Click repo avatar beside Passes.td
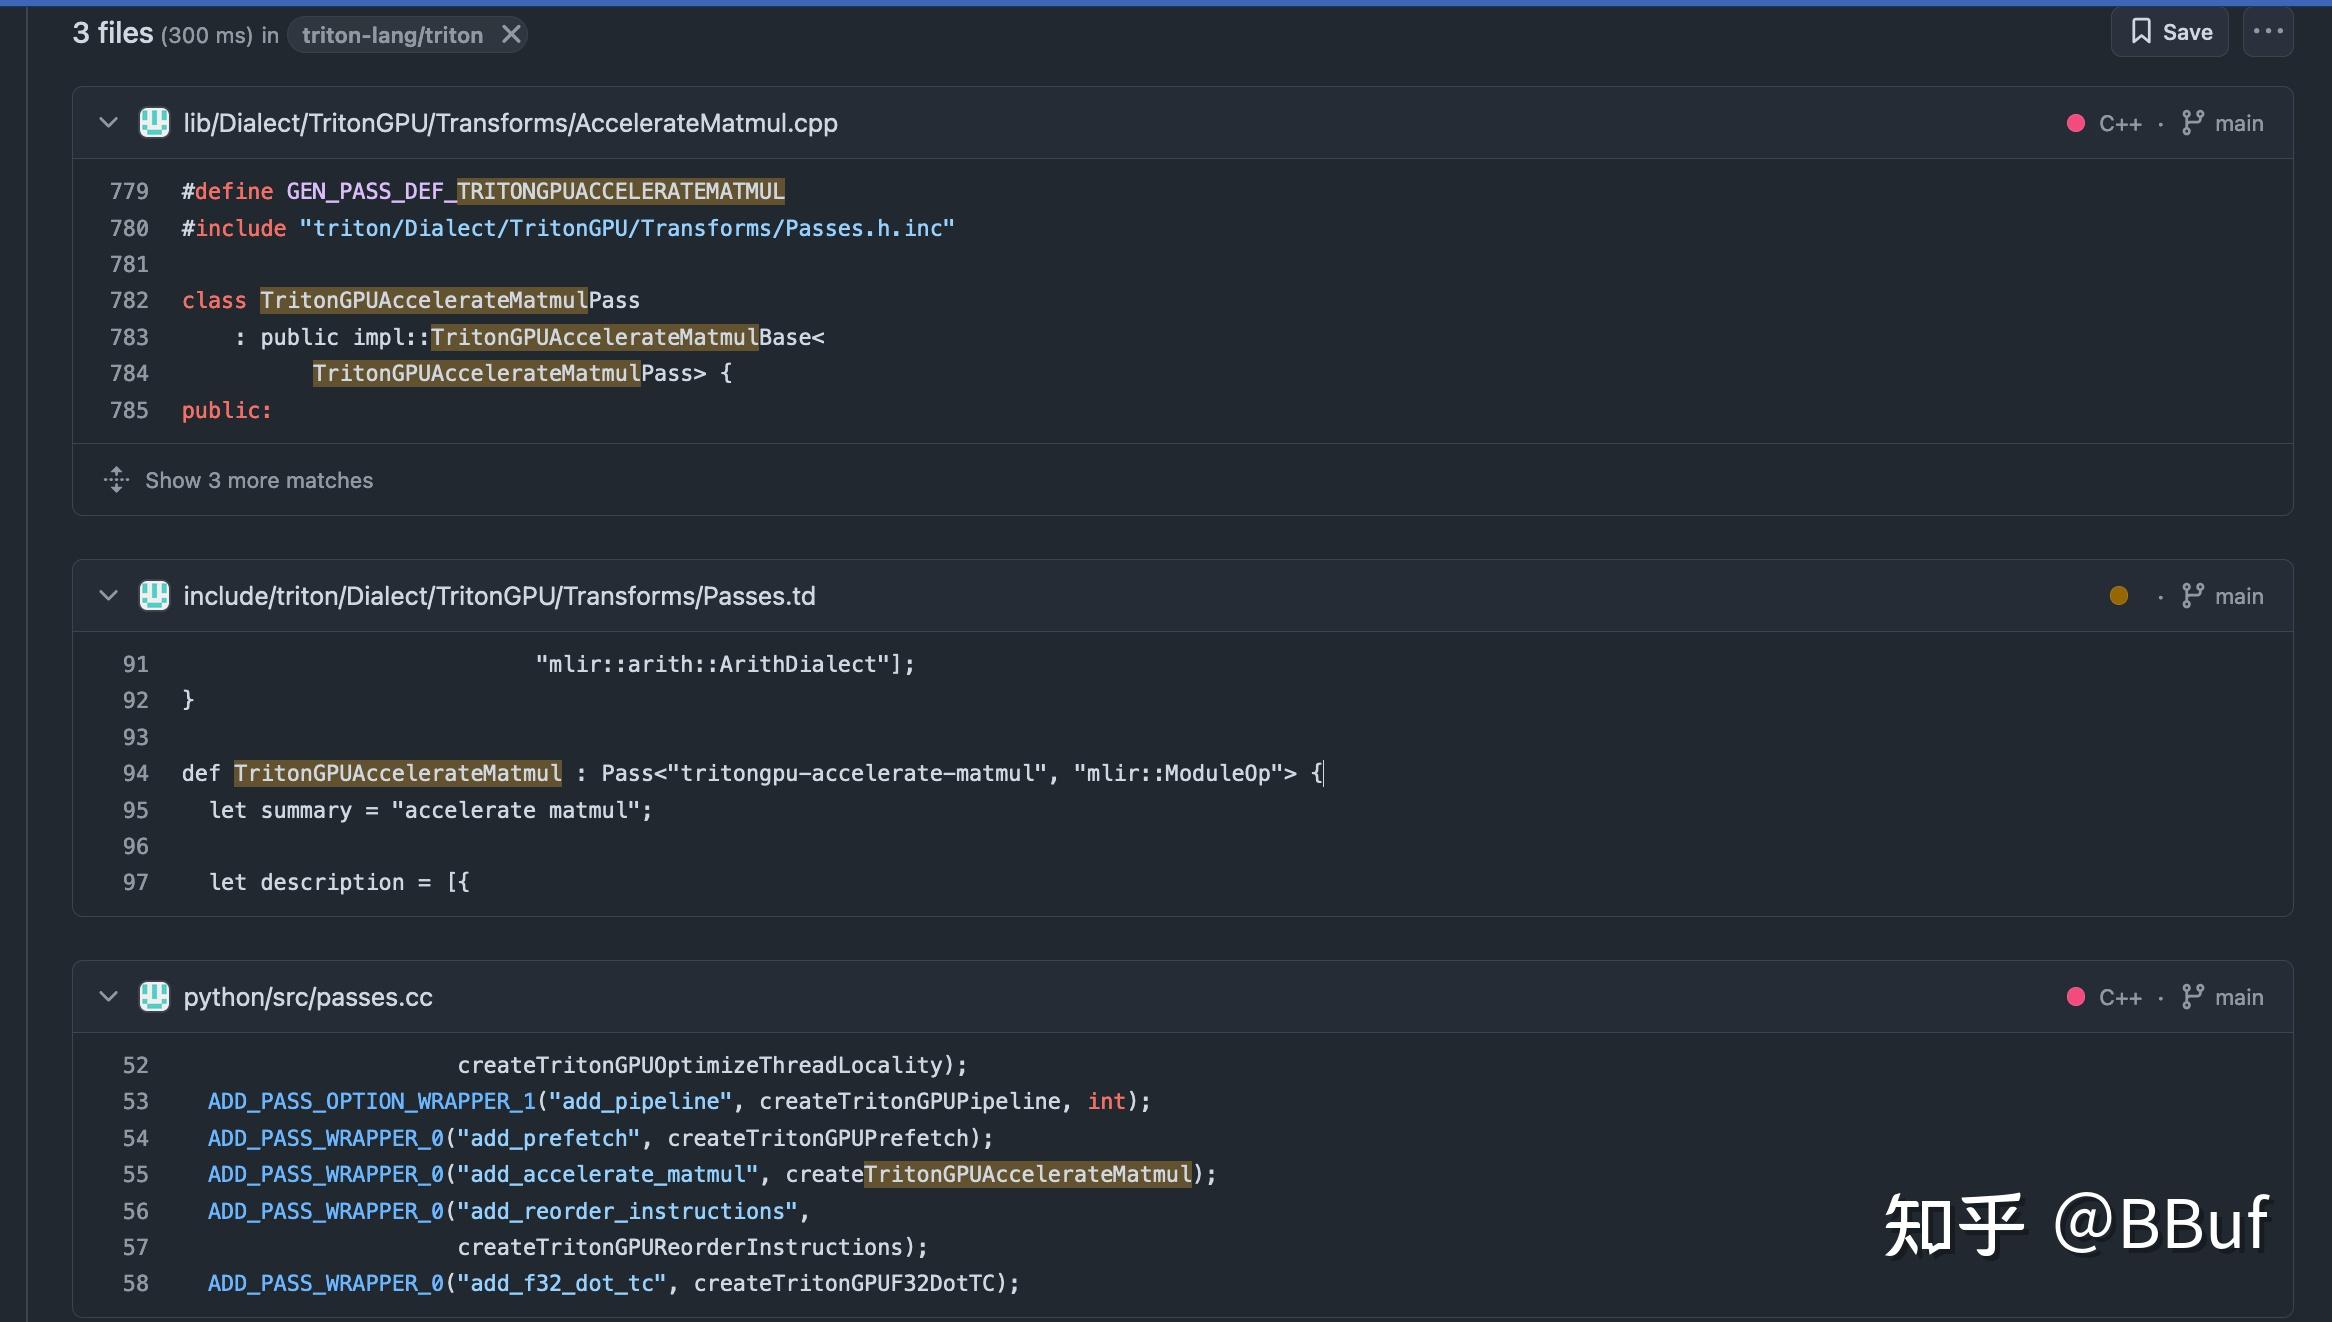Image resolution: width=2332 pixels, height=1322 pixels. tap(154, 596)
